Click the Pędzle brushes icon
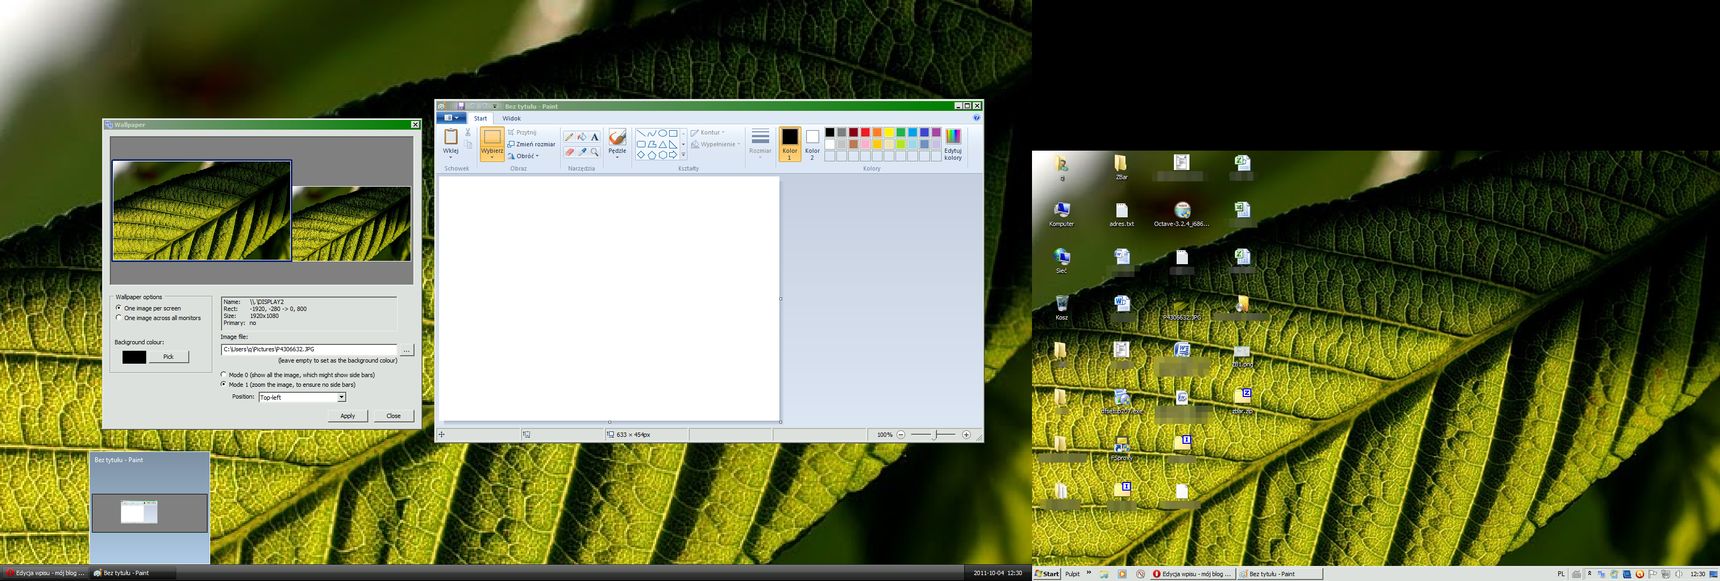The width and height of the screenshot is (1720, 581). [617, 137]
